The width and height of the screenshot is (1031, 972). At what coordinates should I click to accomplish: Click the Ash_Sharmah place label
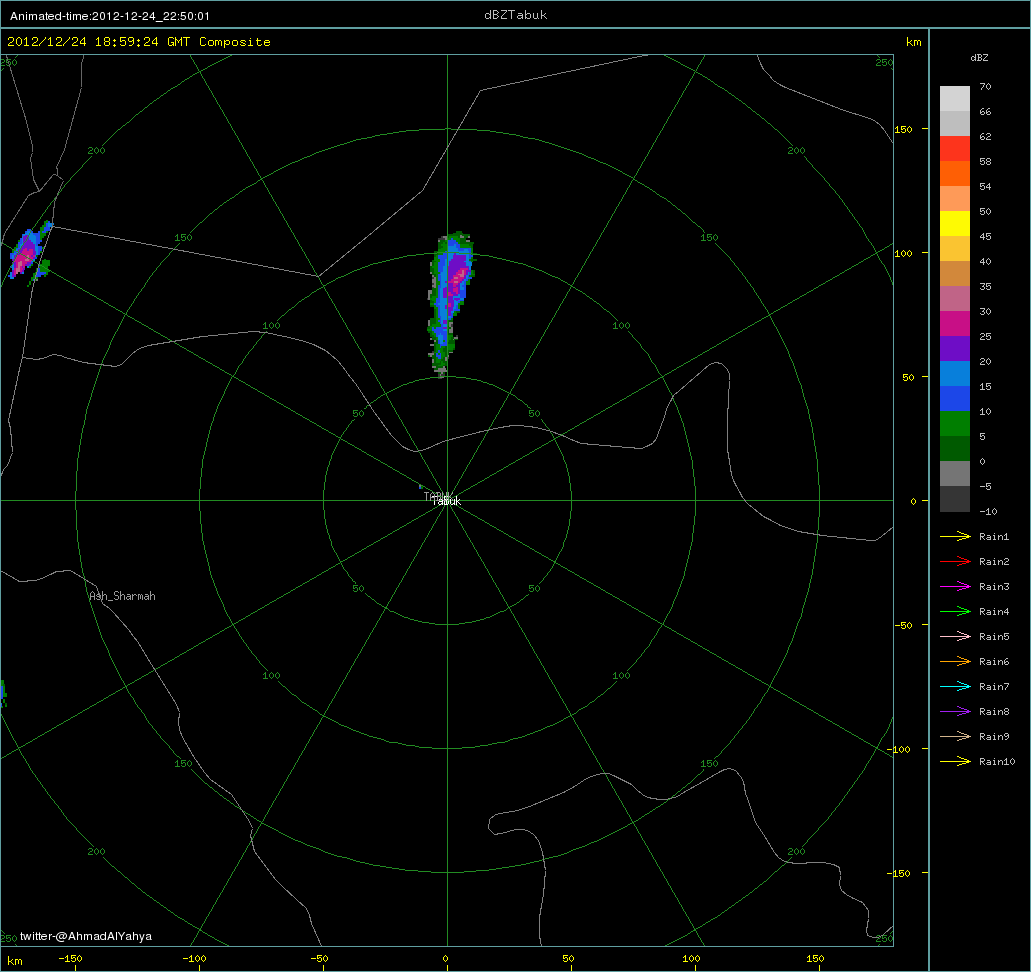[122, 596]
